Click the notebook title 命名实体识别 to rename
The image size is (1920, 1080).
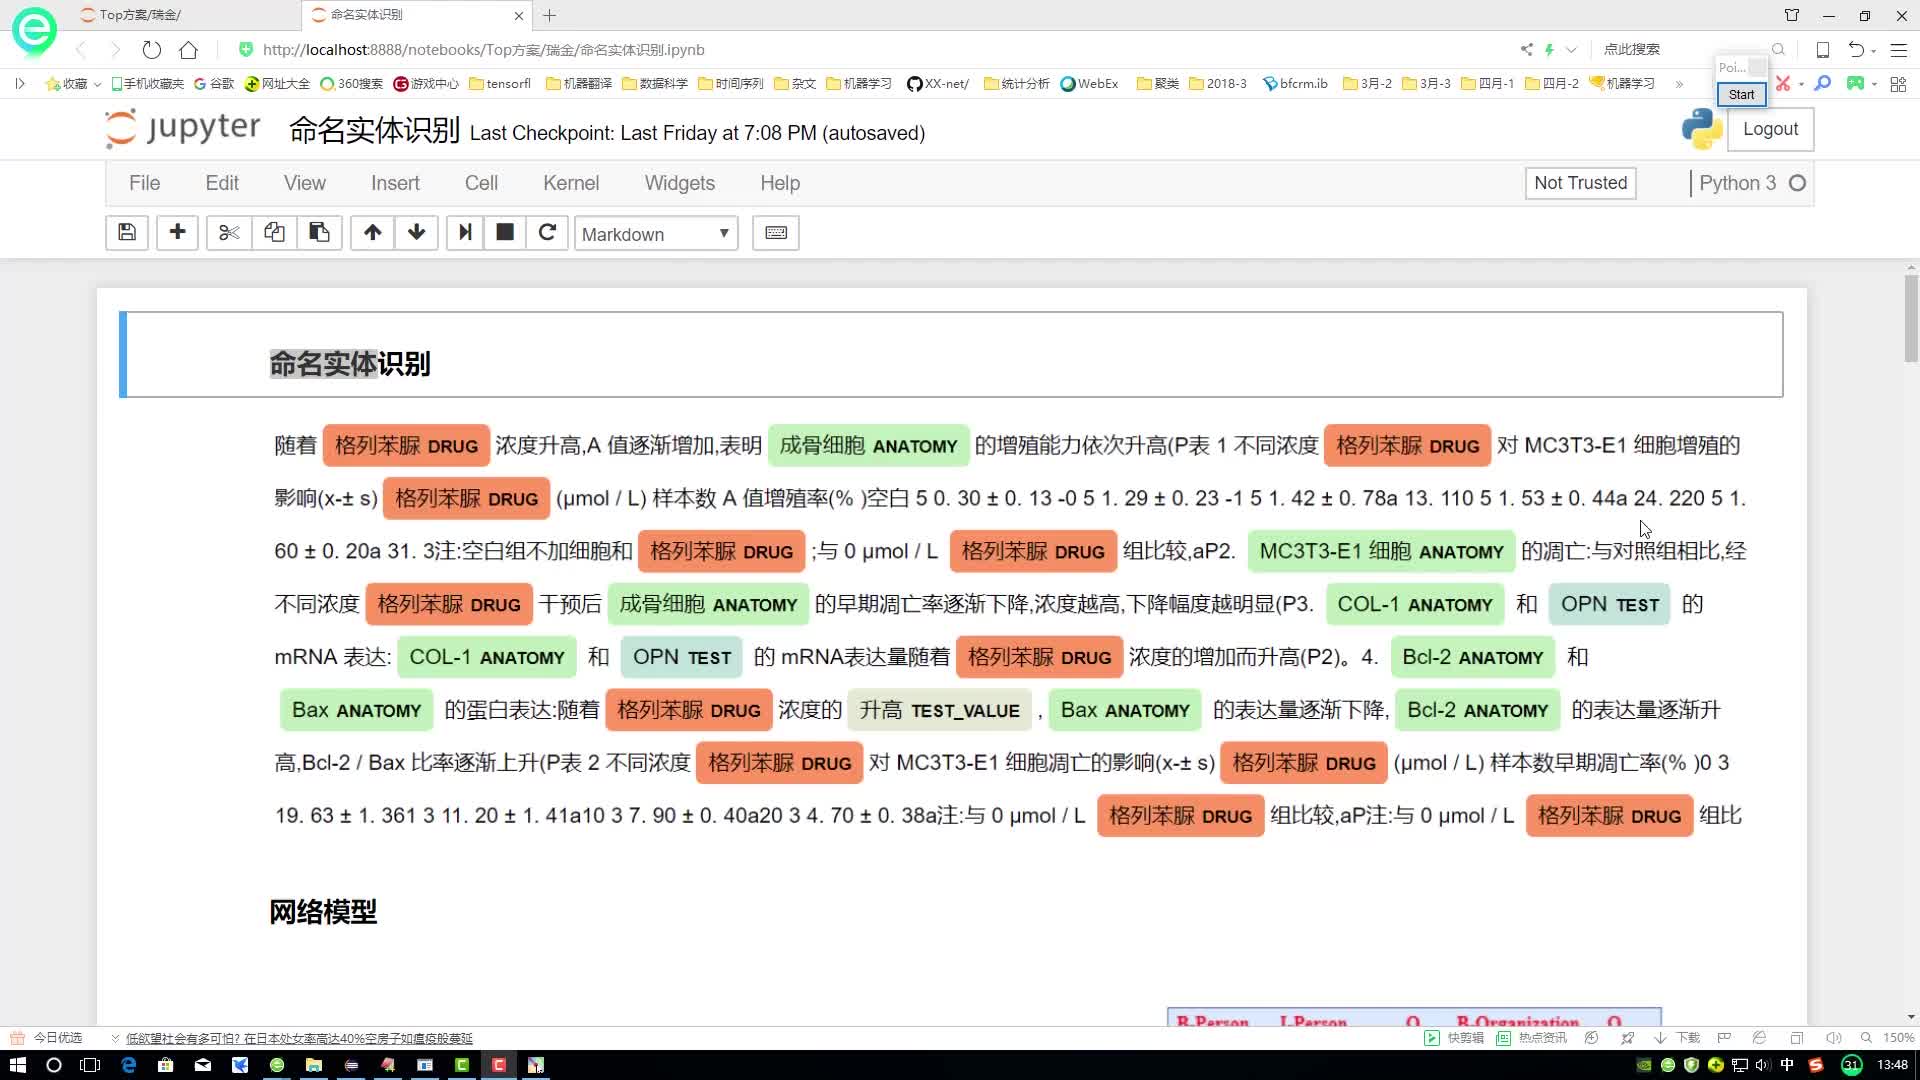pyautogui.click(x=374, y=131)
